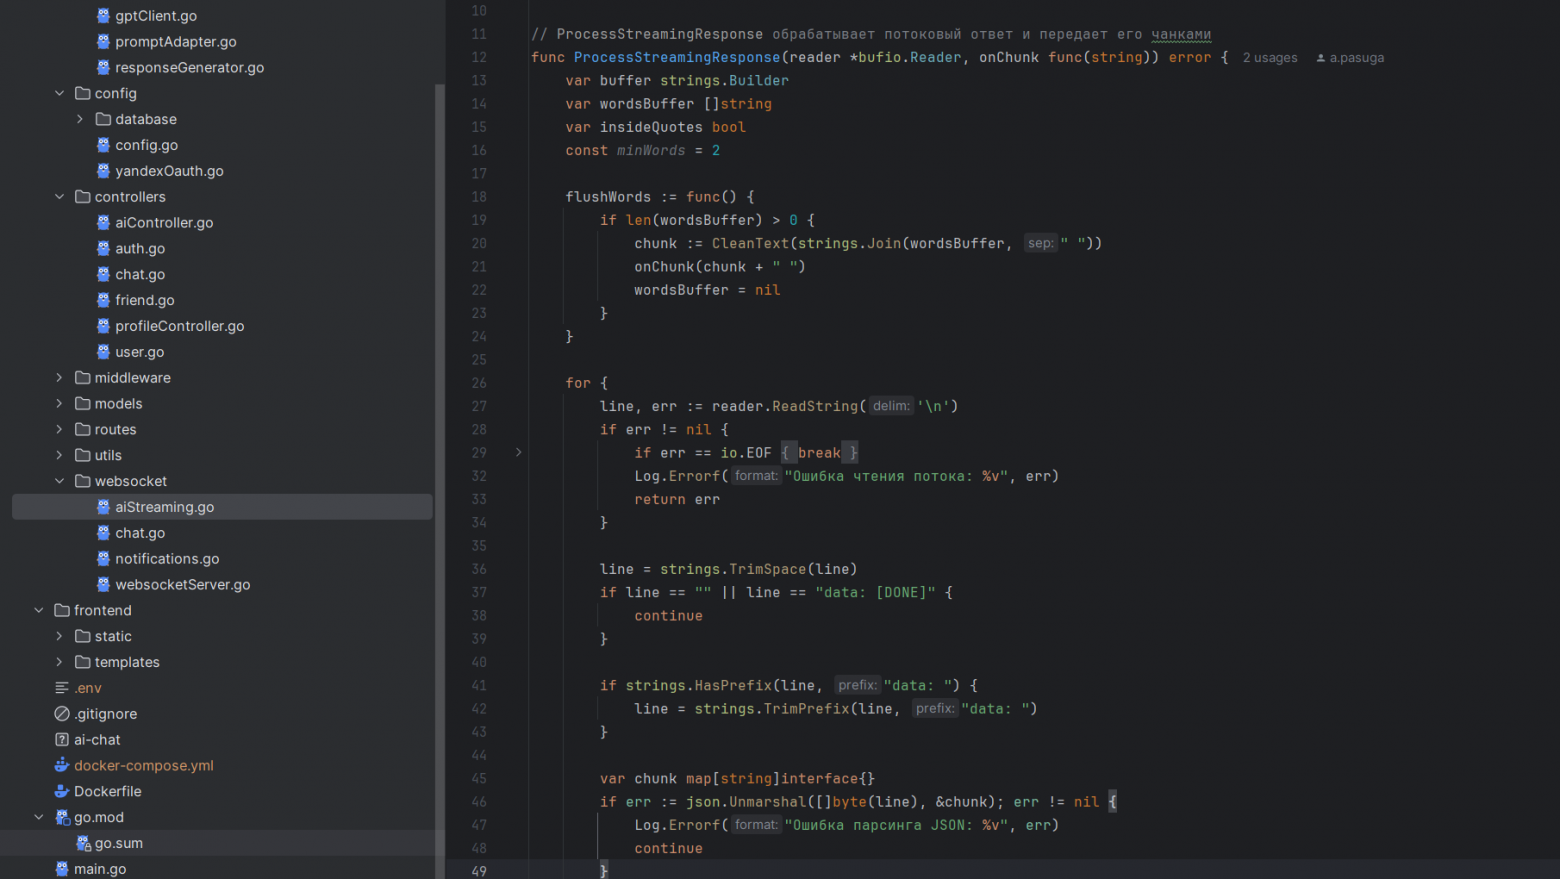This screenshot has height=879, width=1560.
Task: Click line number 26 in the gutter
Action: pyautogui.click(x=479, y=383)
